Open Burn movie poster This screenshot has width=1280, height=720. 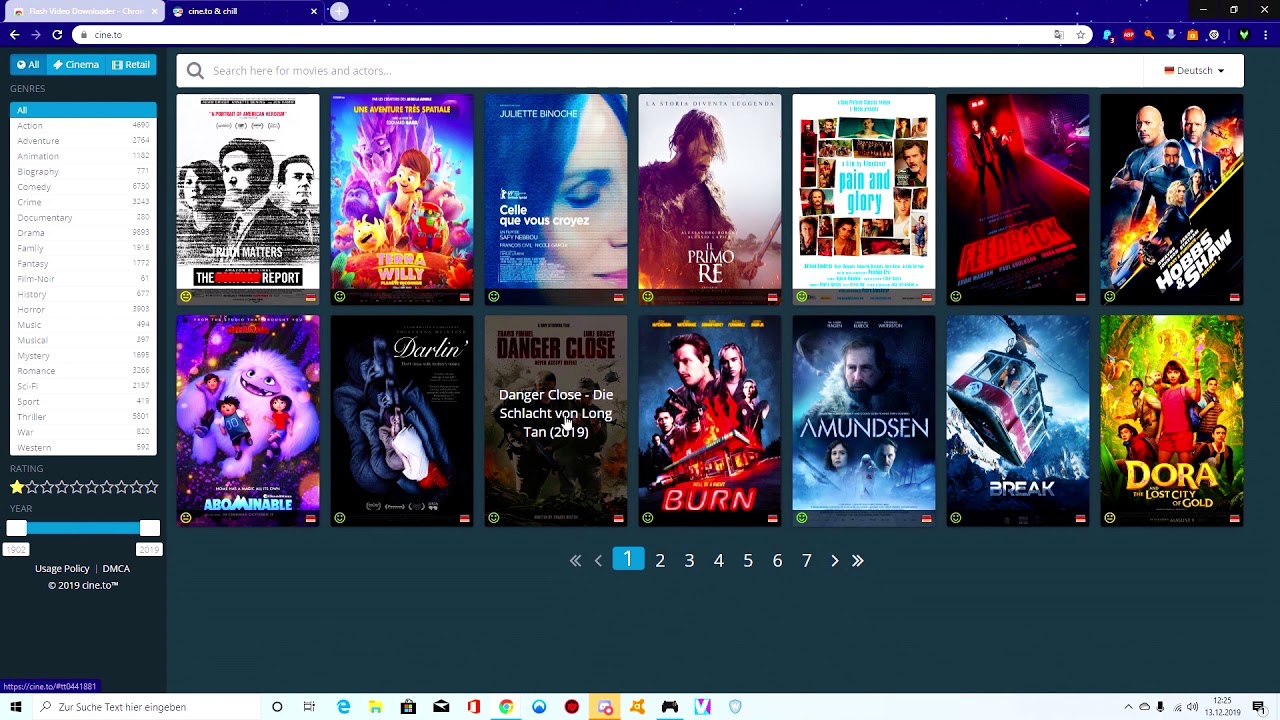[x=710, y=421]
